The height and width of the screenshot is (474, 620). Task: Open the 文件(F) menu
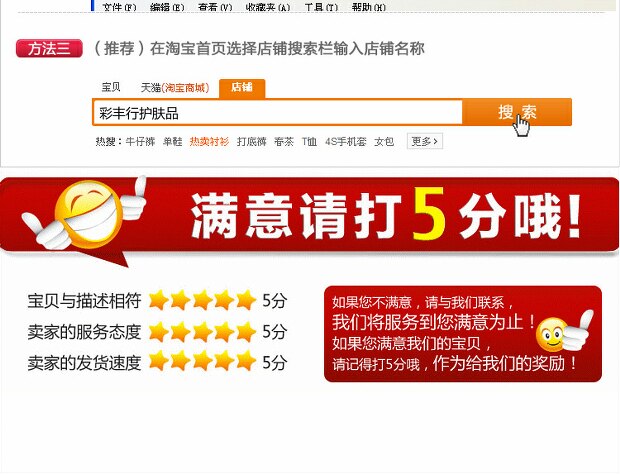[119, 7]
